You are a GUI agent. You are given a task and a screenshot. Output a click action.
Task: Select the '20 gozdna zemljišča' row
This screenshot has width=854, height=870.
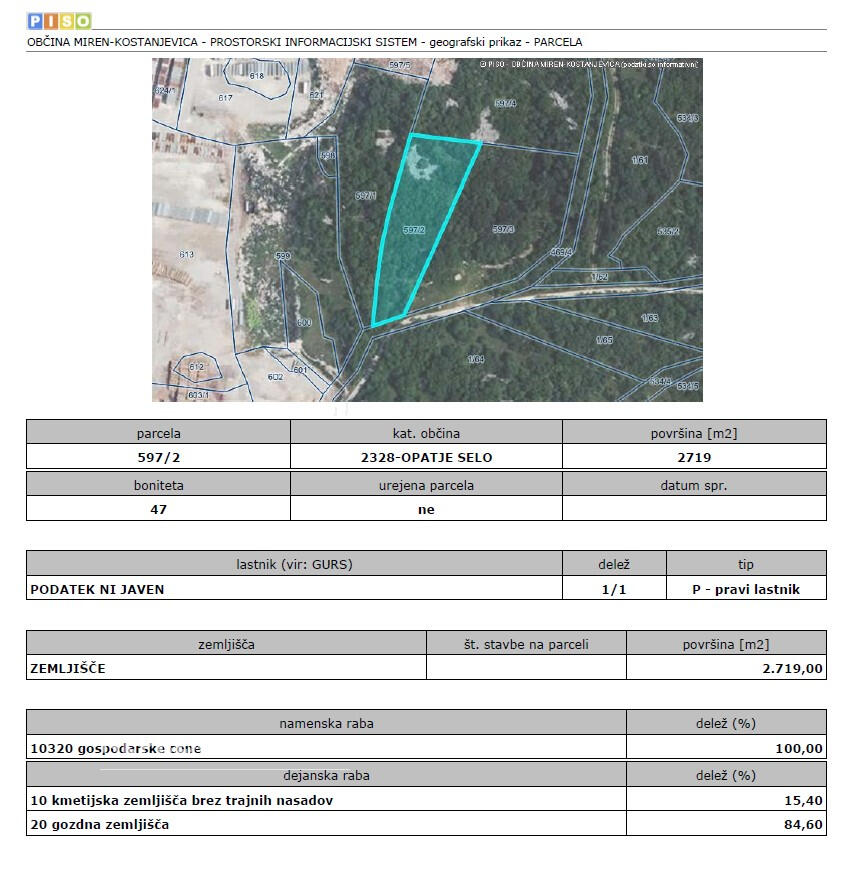(x=100, y=824)
